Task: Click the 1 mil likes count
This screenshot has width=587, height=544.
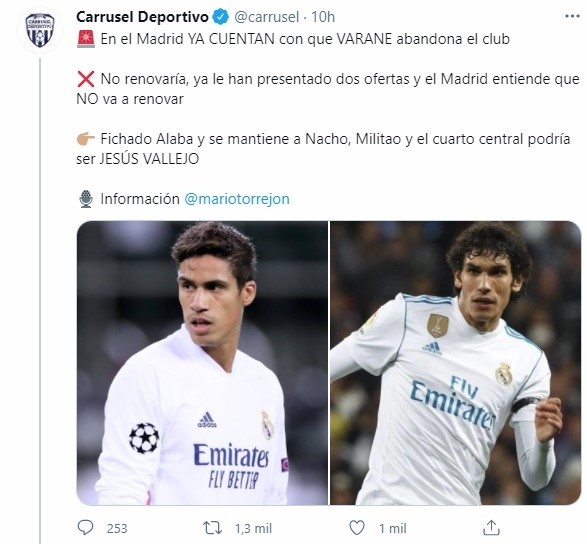Action: (392, 528)
